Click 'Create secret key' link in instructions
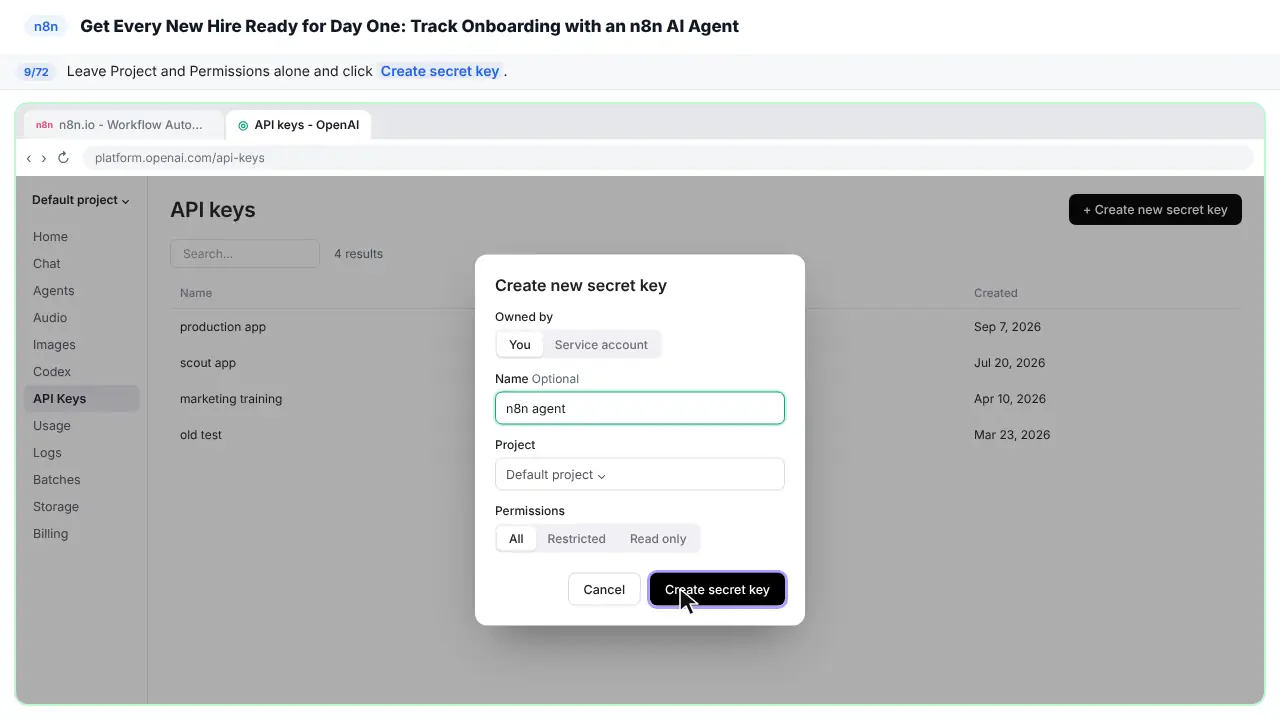The width and height of the screenshot is (1280, 720). coord(440,71)
